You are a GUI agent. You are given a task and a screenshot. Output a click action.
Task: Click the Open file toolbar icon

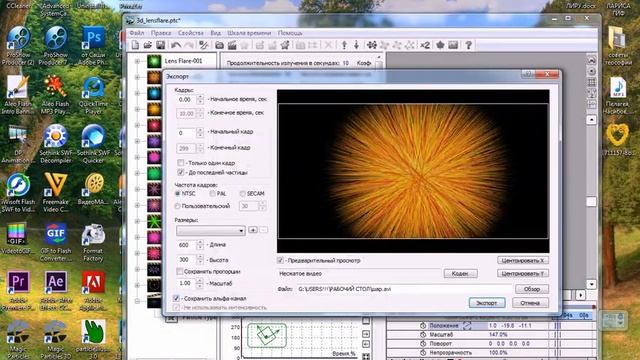click(148, 45)
